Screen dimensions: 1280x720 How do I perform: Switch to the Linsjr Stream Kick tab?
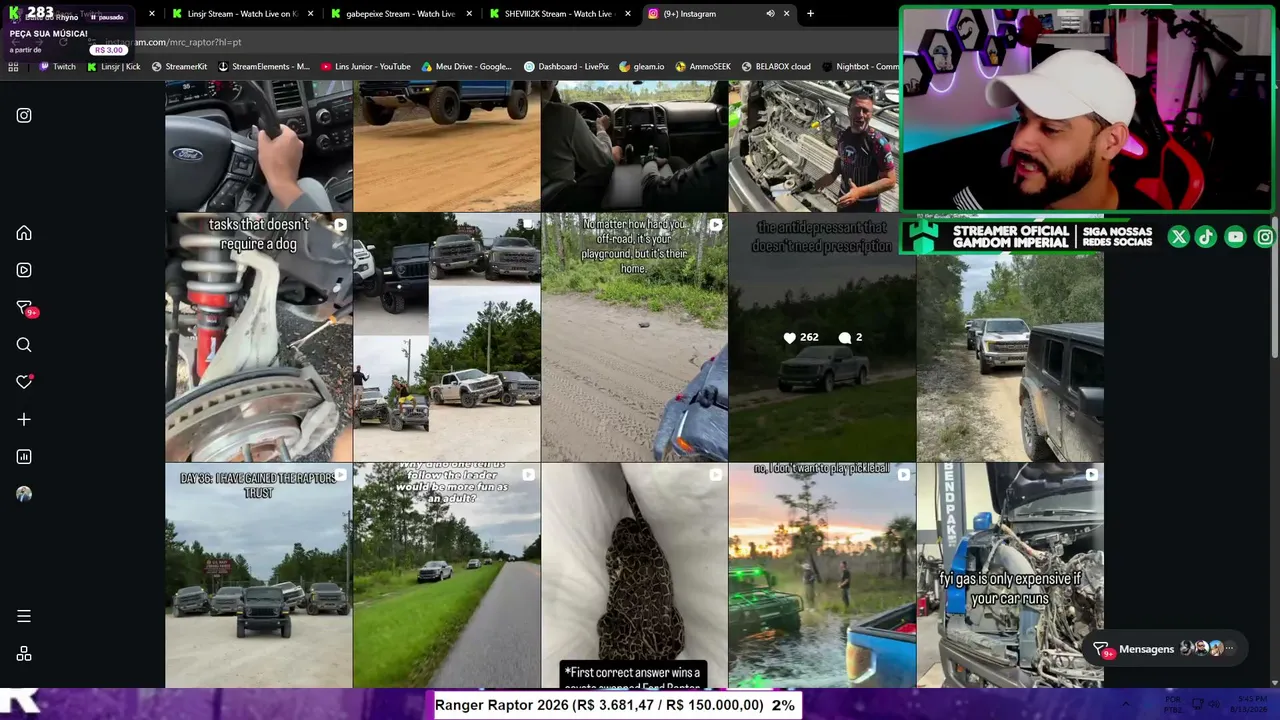coord(241,14)
